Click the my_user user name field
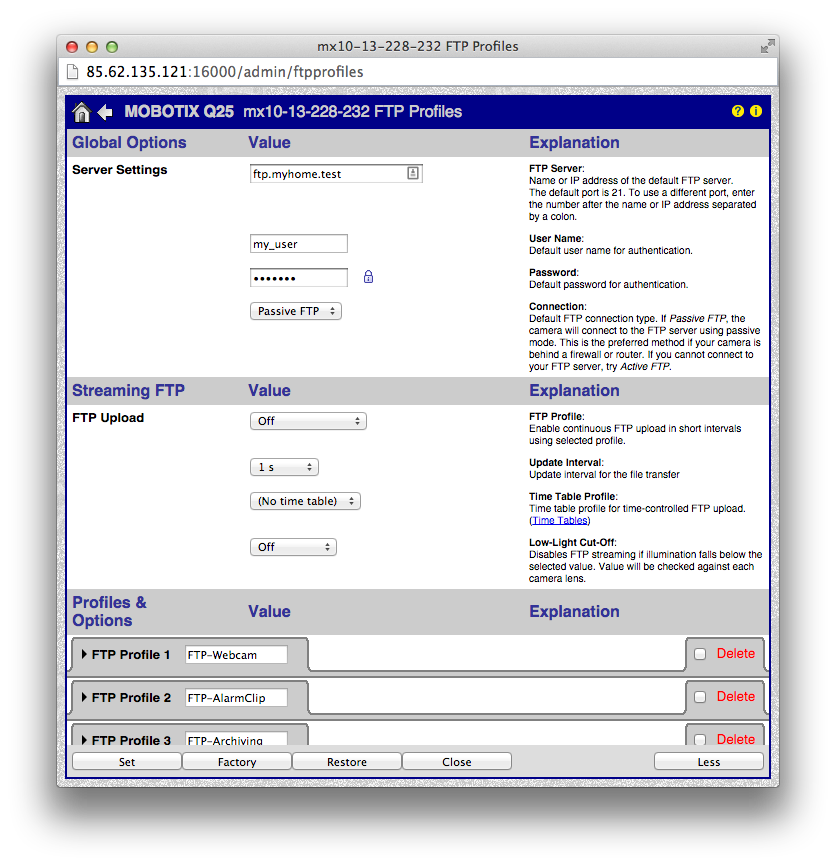Image resolution: width=836 pixels, height=866 pixels. [298, 243]
